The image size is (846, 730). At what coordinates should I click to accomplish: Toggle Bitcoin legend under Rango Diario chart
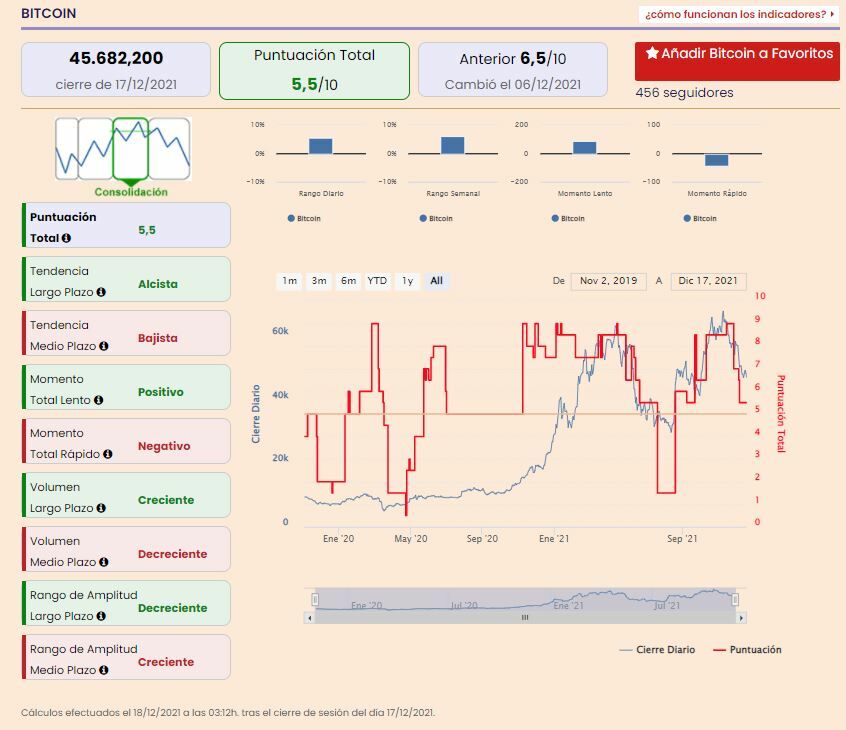(x=304, y=219)
